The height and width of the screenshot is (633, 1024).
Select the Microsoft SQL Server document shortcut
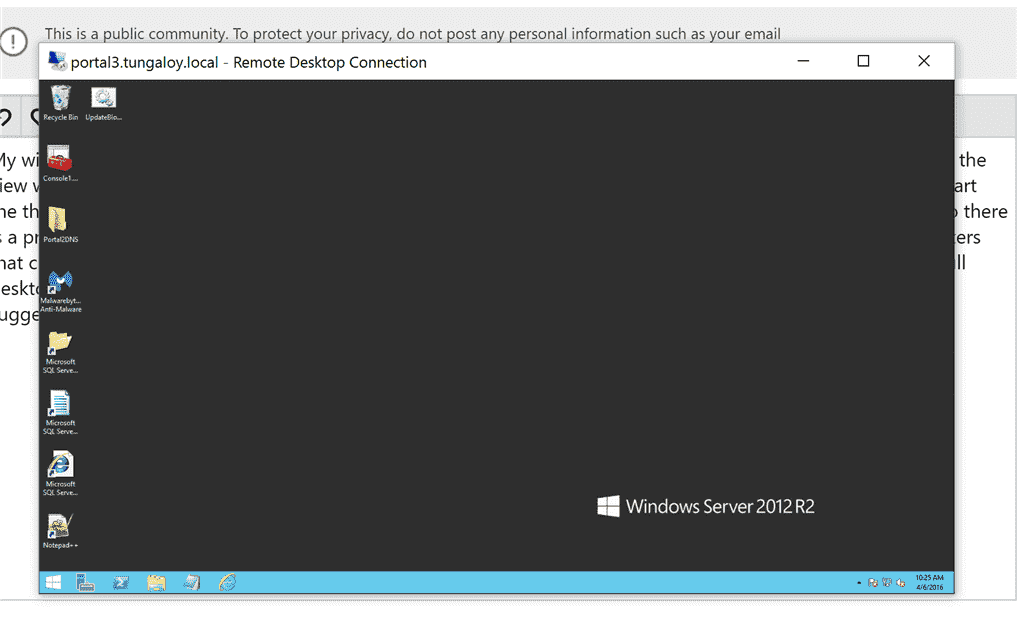point(60,414)
